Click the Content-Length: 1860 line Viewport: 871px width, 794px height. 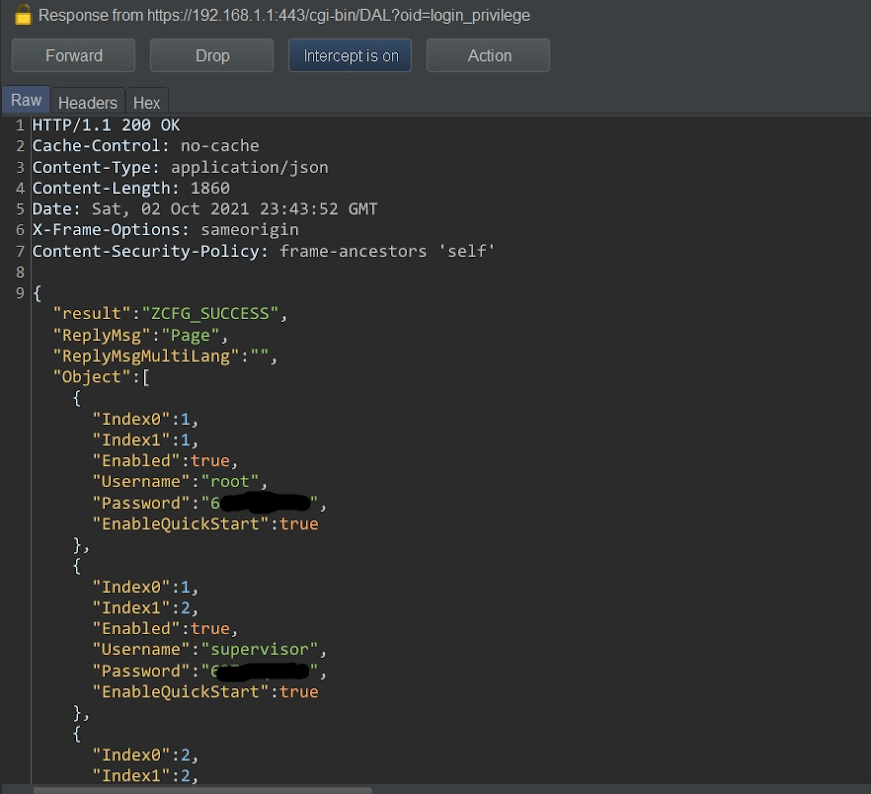[x=131, y=188]
